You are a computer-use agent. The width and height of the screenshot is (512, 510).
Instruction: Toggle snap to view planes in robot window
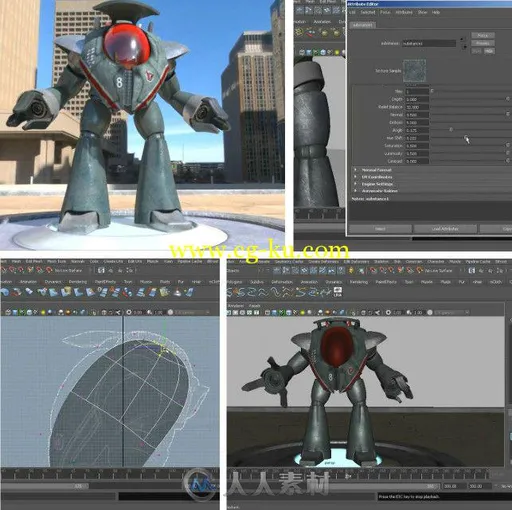(410, 271)
